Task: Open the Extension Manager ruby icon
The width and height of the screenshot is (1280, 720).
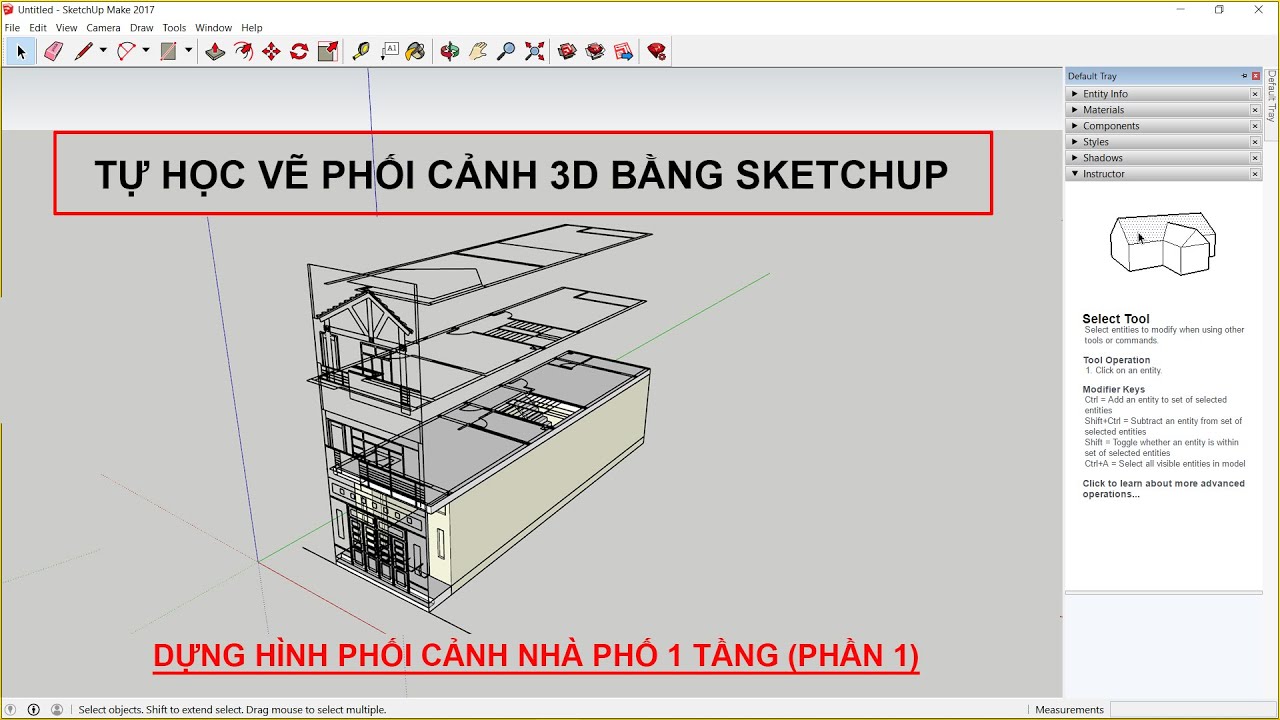Action: point(657,51)
